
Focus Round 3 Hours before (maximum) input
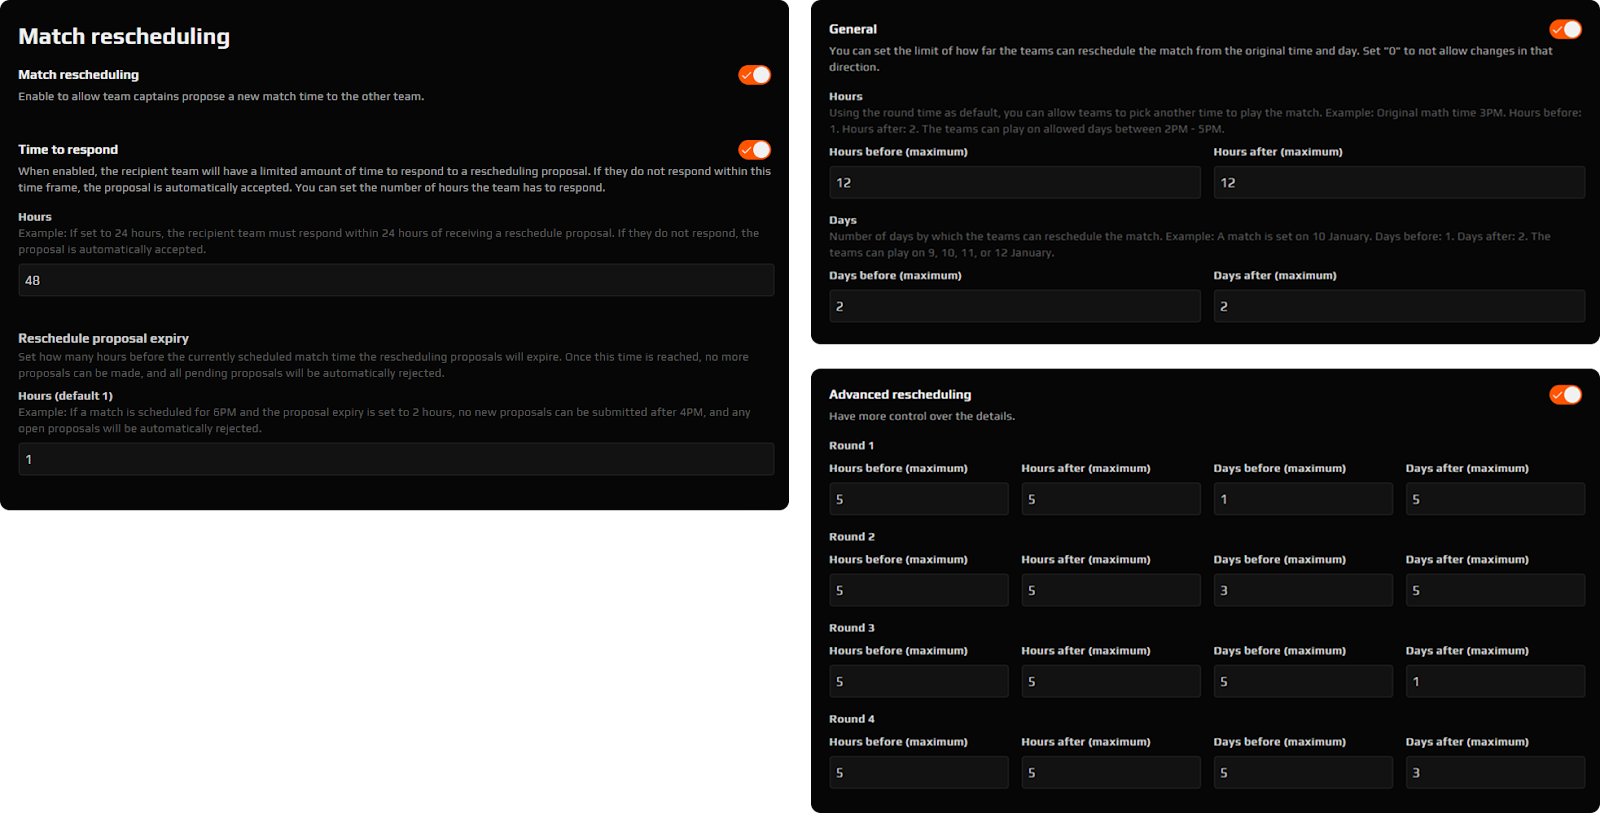click(x=918, y=681)
